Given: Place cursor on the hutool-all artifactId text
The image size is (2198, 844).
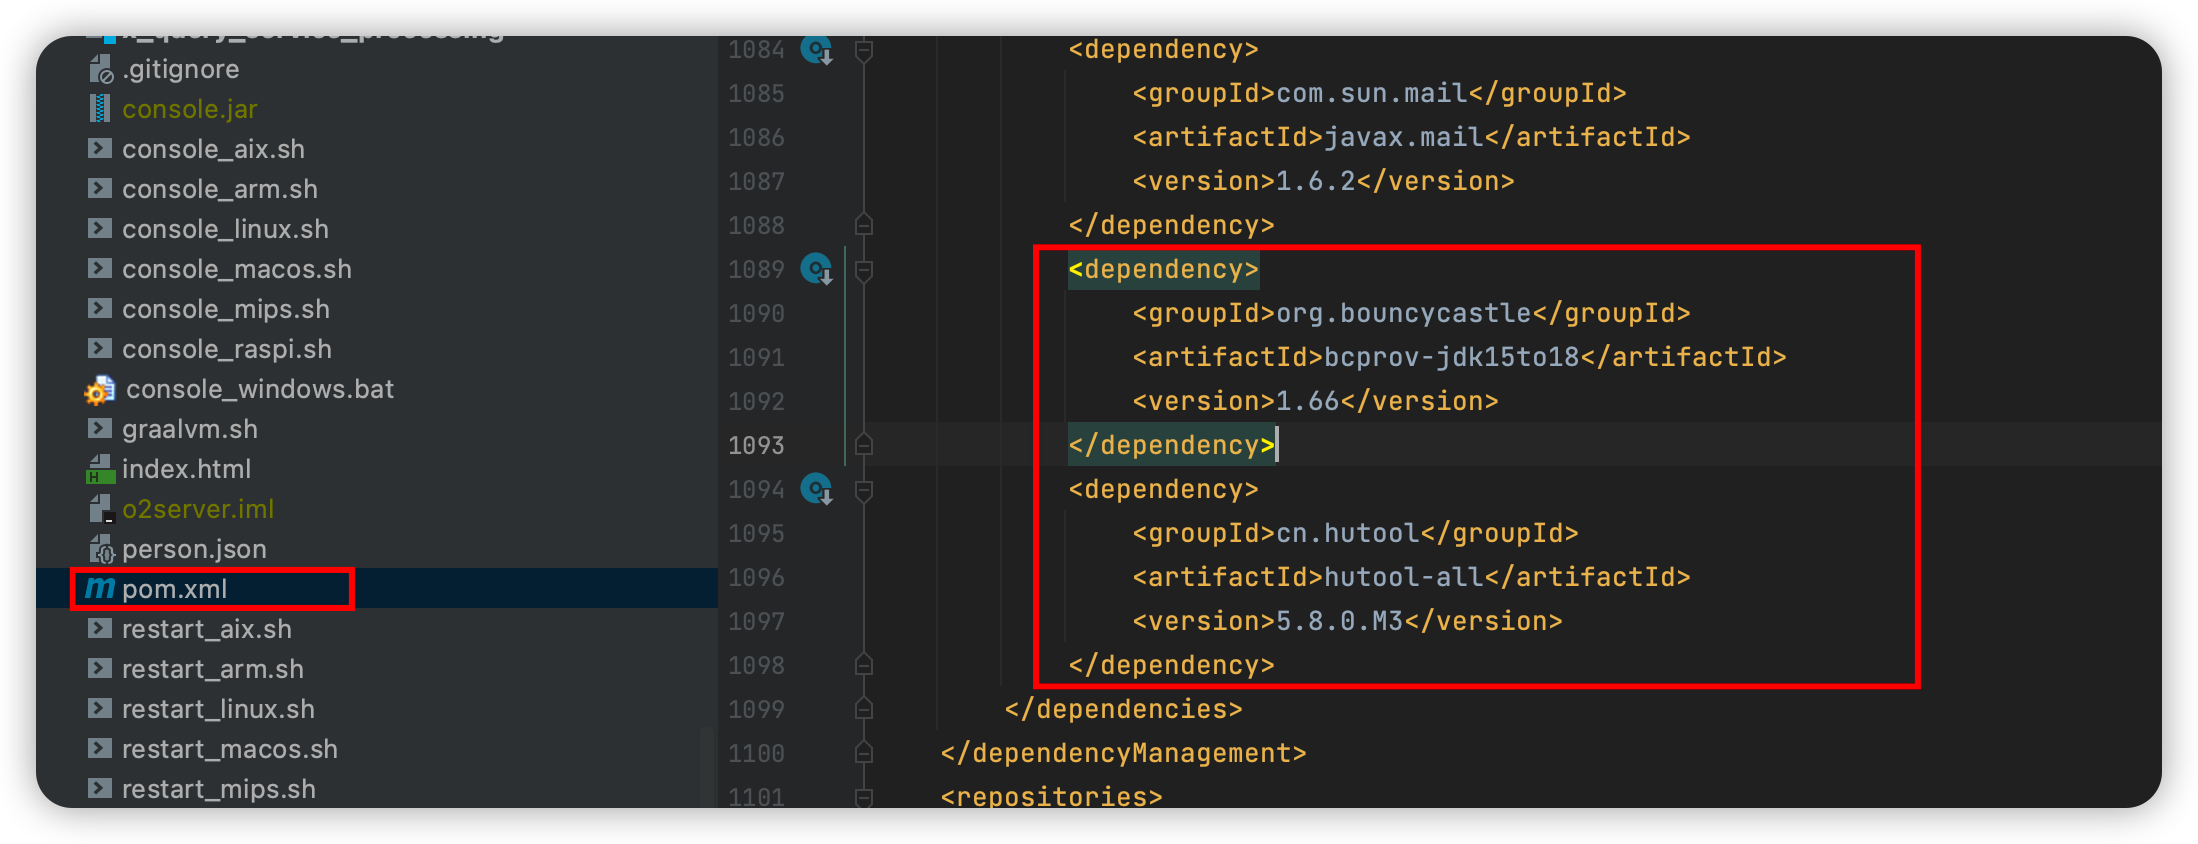Looking at the screenshot, I should 1403,577.
